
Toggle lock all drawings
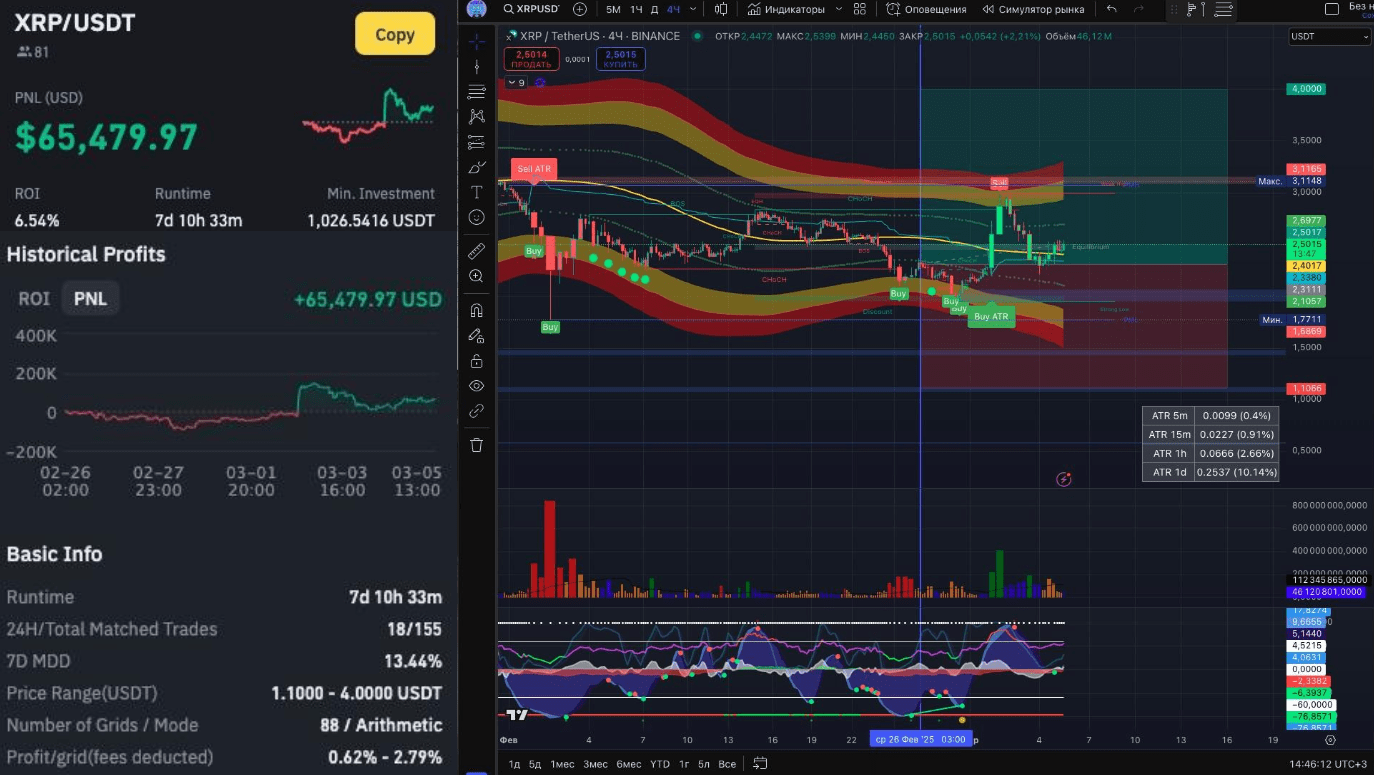click(477, 360)
